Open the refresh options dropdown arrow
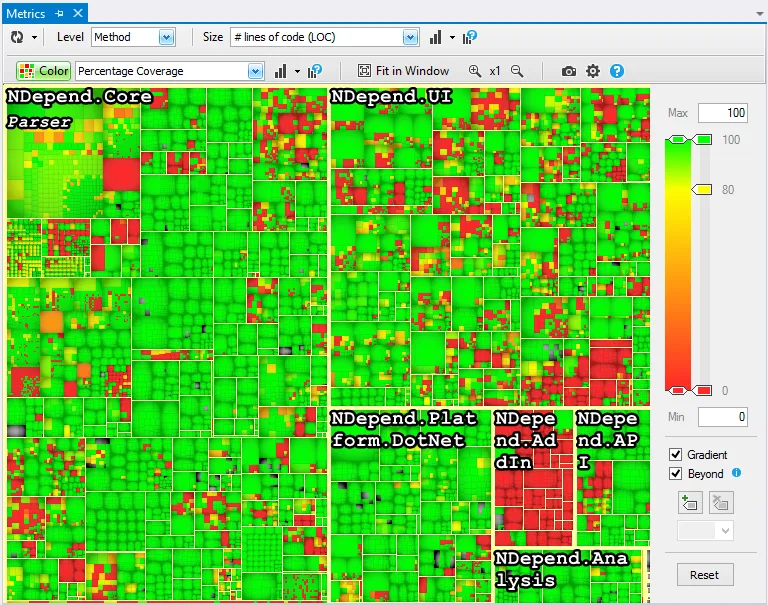768x605 pixels. coord(34,37)
